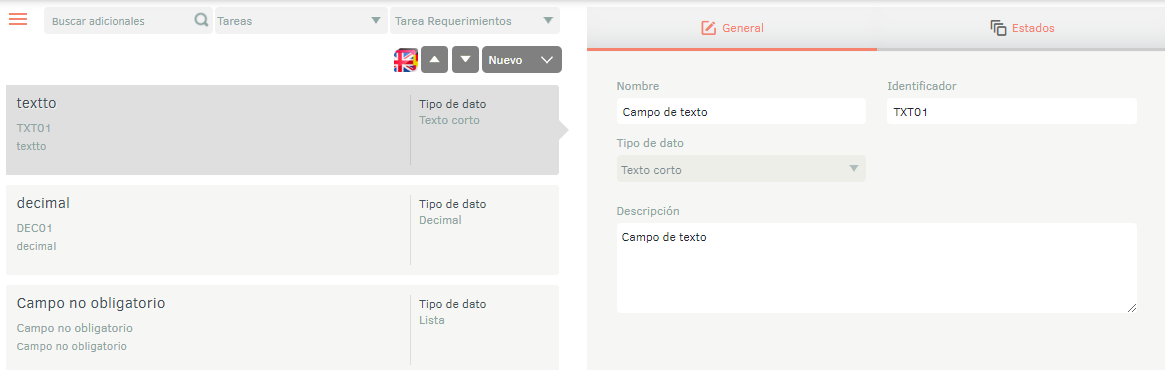The image size is (1165, 370).
Task: Select the decimal list item
Action: [x=282, y=230]
